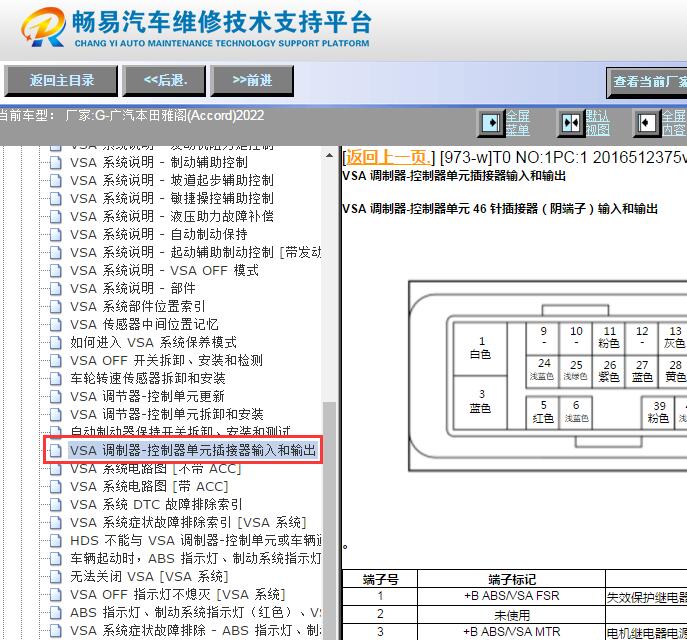Image resolution: width=687 pixels, height=640 pixels.
Task: Click page icon beside VSA 系统 DTC 故障排除索引
Action: point(56,504)
